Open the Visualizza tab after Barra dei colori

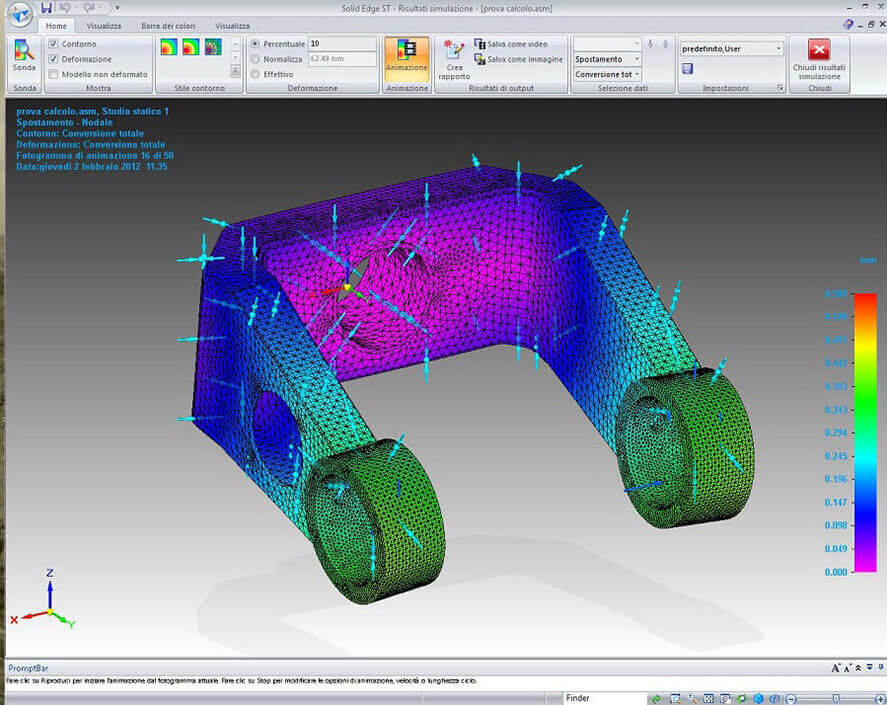pyautogui.click(x=232, y=26)
